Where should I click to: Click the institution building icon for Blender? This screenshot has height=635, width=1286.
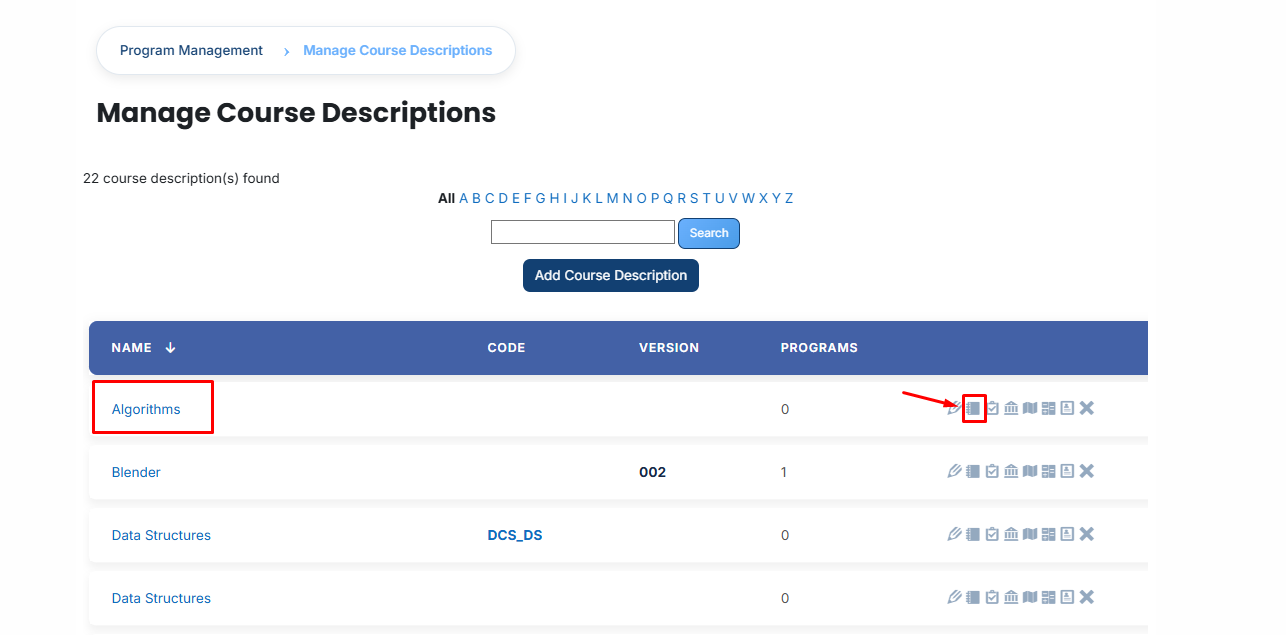1011,471
